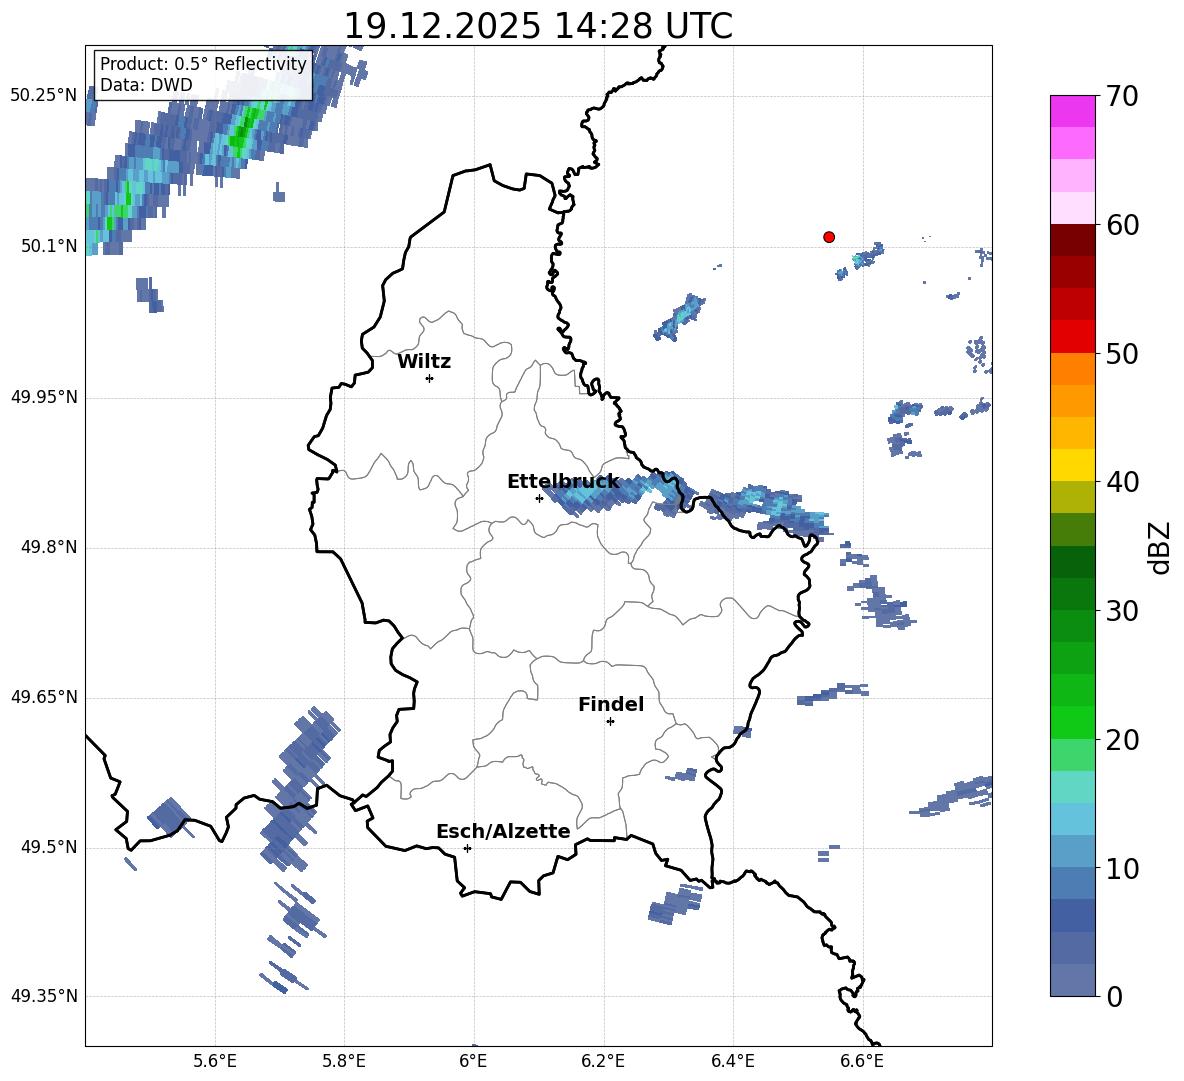
Task: Click the 5.6°E longitude label
Action: tap(215, 1061)
